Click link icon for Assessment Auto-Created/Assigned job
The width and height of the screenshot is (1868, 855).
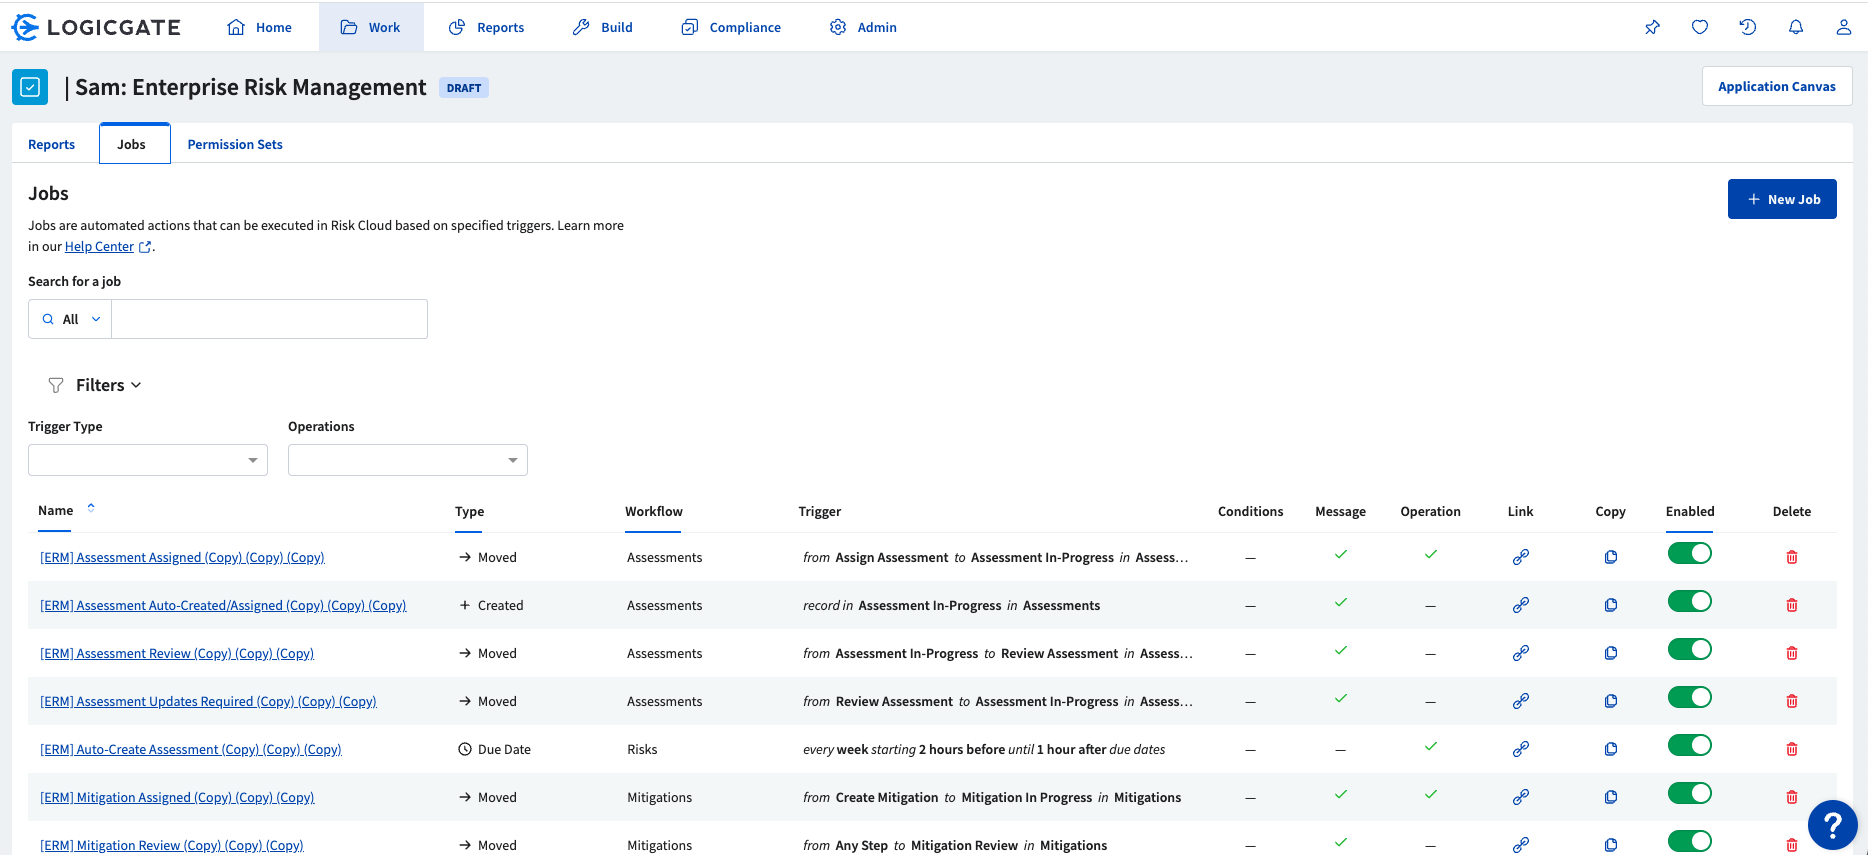(1521, 605)
